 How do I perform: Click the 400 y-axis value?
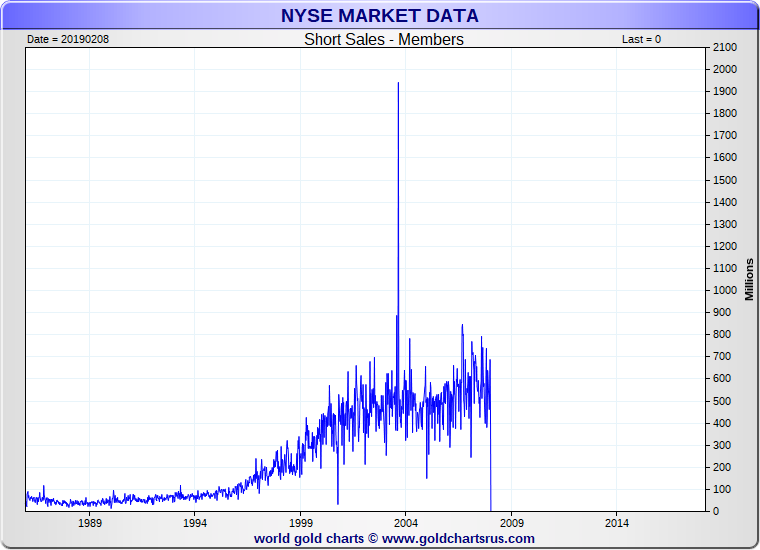tap(722, 423)
